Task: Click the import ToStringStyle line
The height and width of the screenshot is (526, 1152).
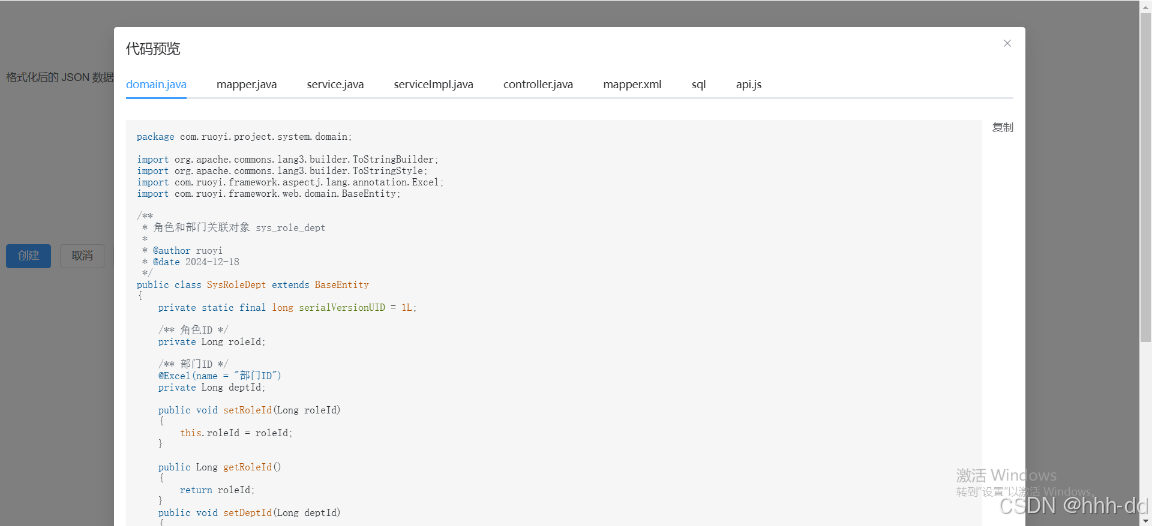Action: pos(282,170)
